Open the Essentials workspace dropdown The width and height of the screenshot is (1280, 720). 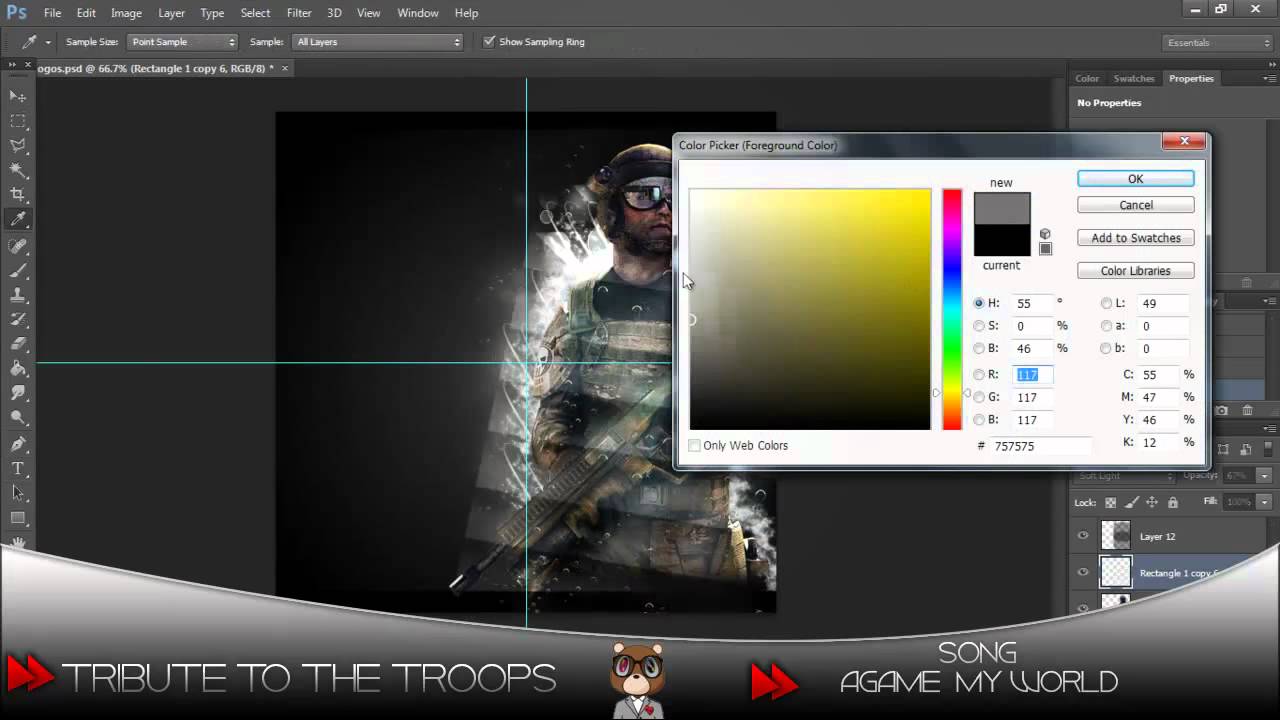click(1218, 43)
